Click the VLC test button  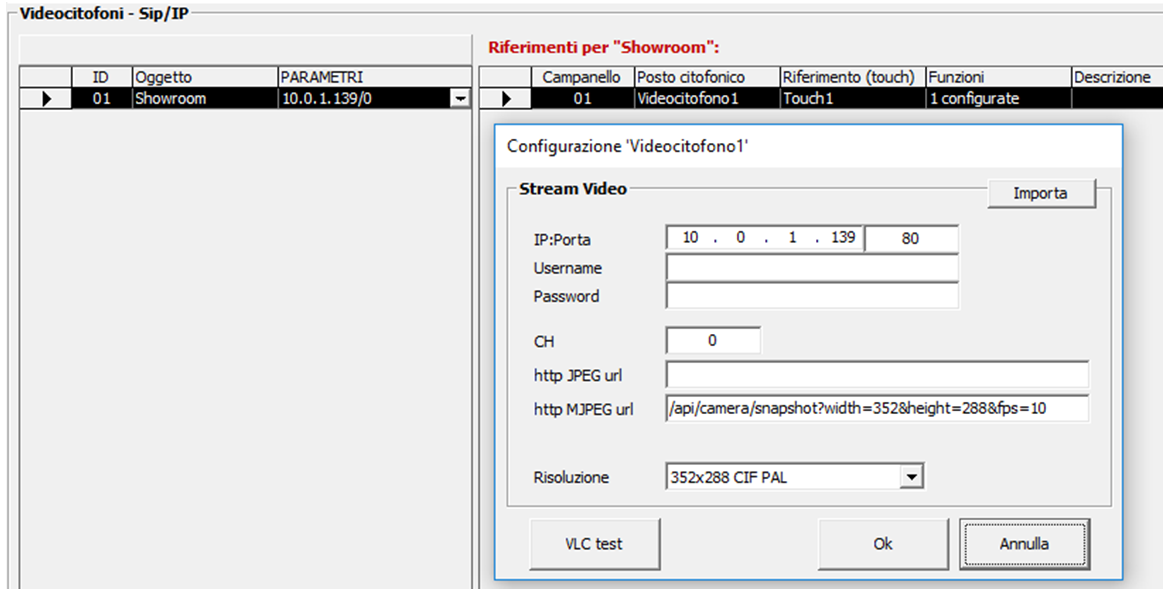tap(594, 544)
